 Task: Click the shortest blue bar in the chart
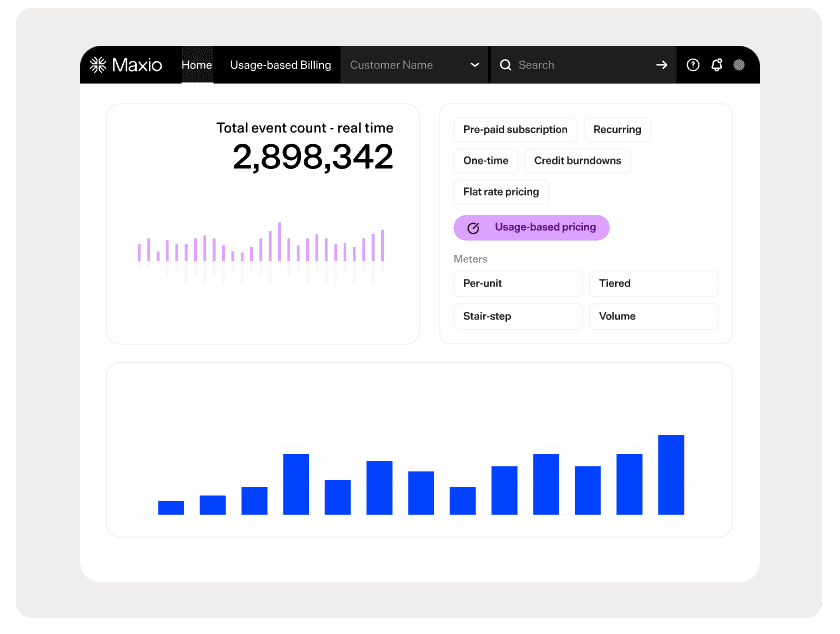[171, 508]
